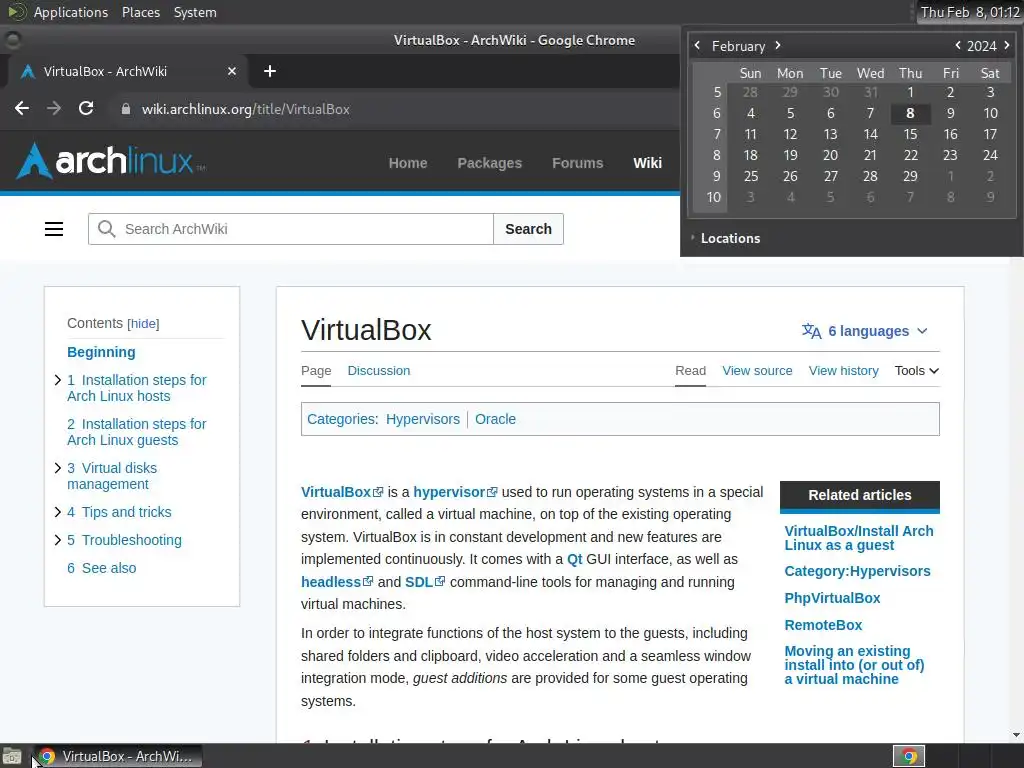Open Moving an existing install related article
Screen dimensions: 1024x768
(x=854, y=665)
